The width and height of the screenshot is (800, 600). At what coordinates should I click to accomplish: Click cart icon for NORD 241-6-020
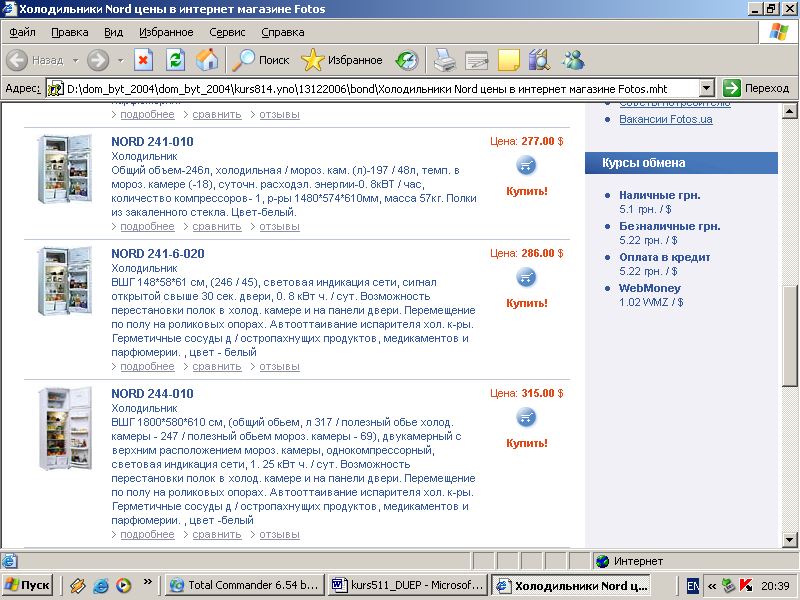(x=527, y=278)
